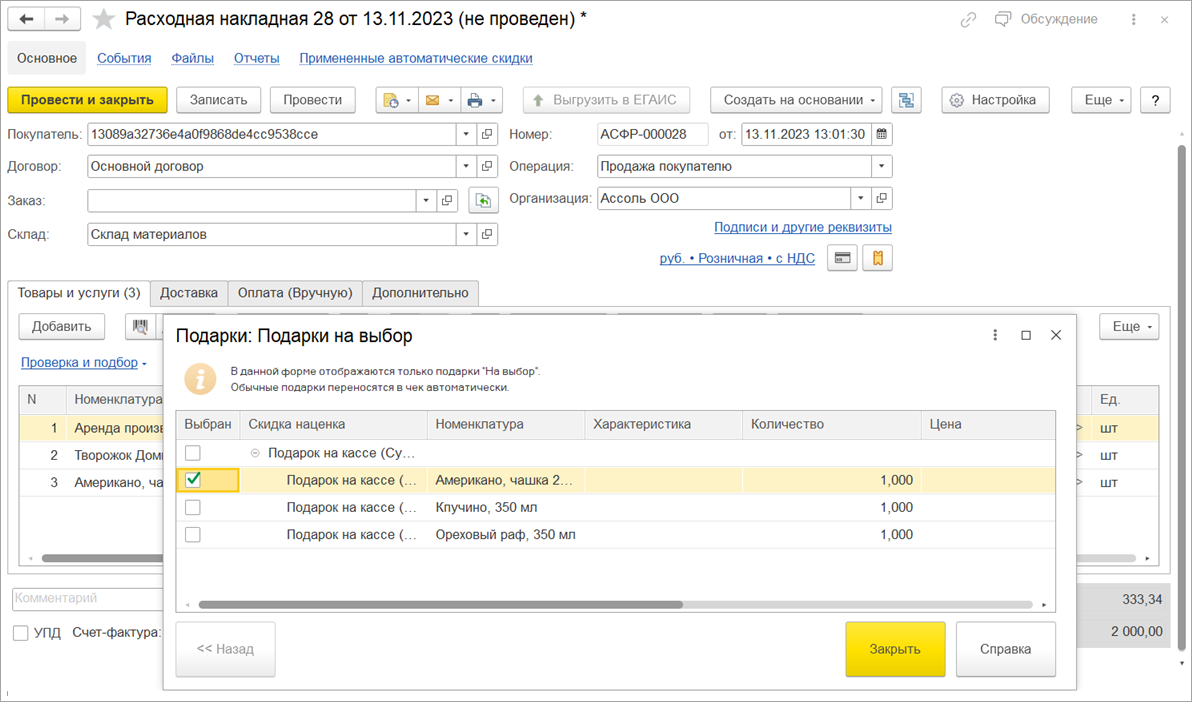Expand the Операция dropdown
This screenshot has height=702, width=1192.
[x=881, y=167]
